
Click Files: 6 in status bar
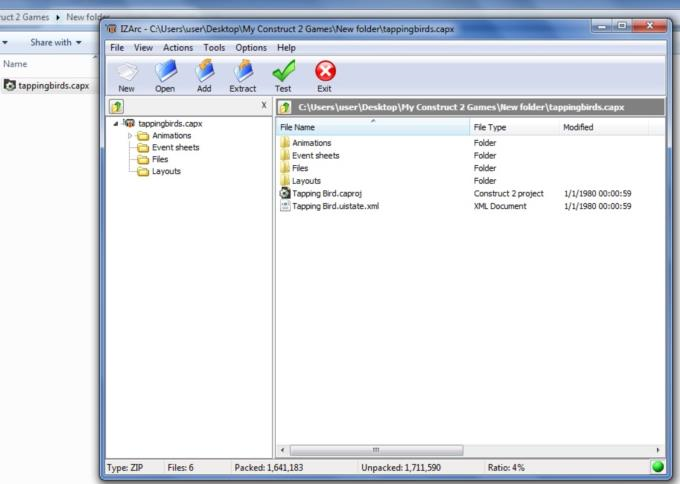pyautogui.click(x=180, y=468)
